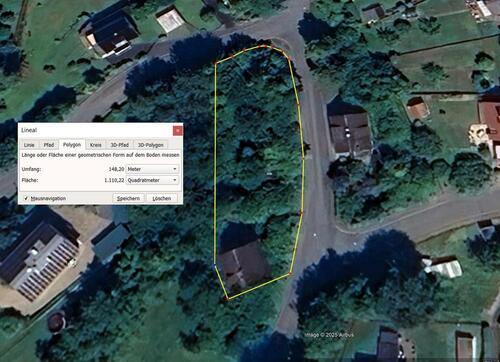Click the Löschen button
This screenshot has width=500, height=362.
tap(162, 198)
